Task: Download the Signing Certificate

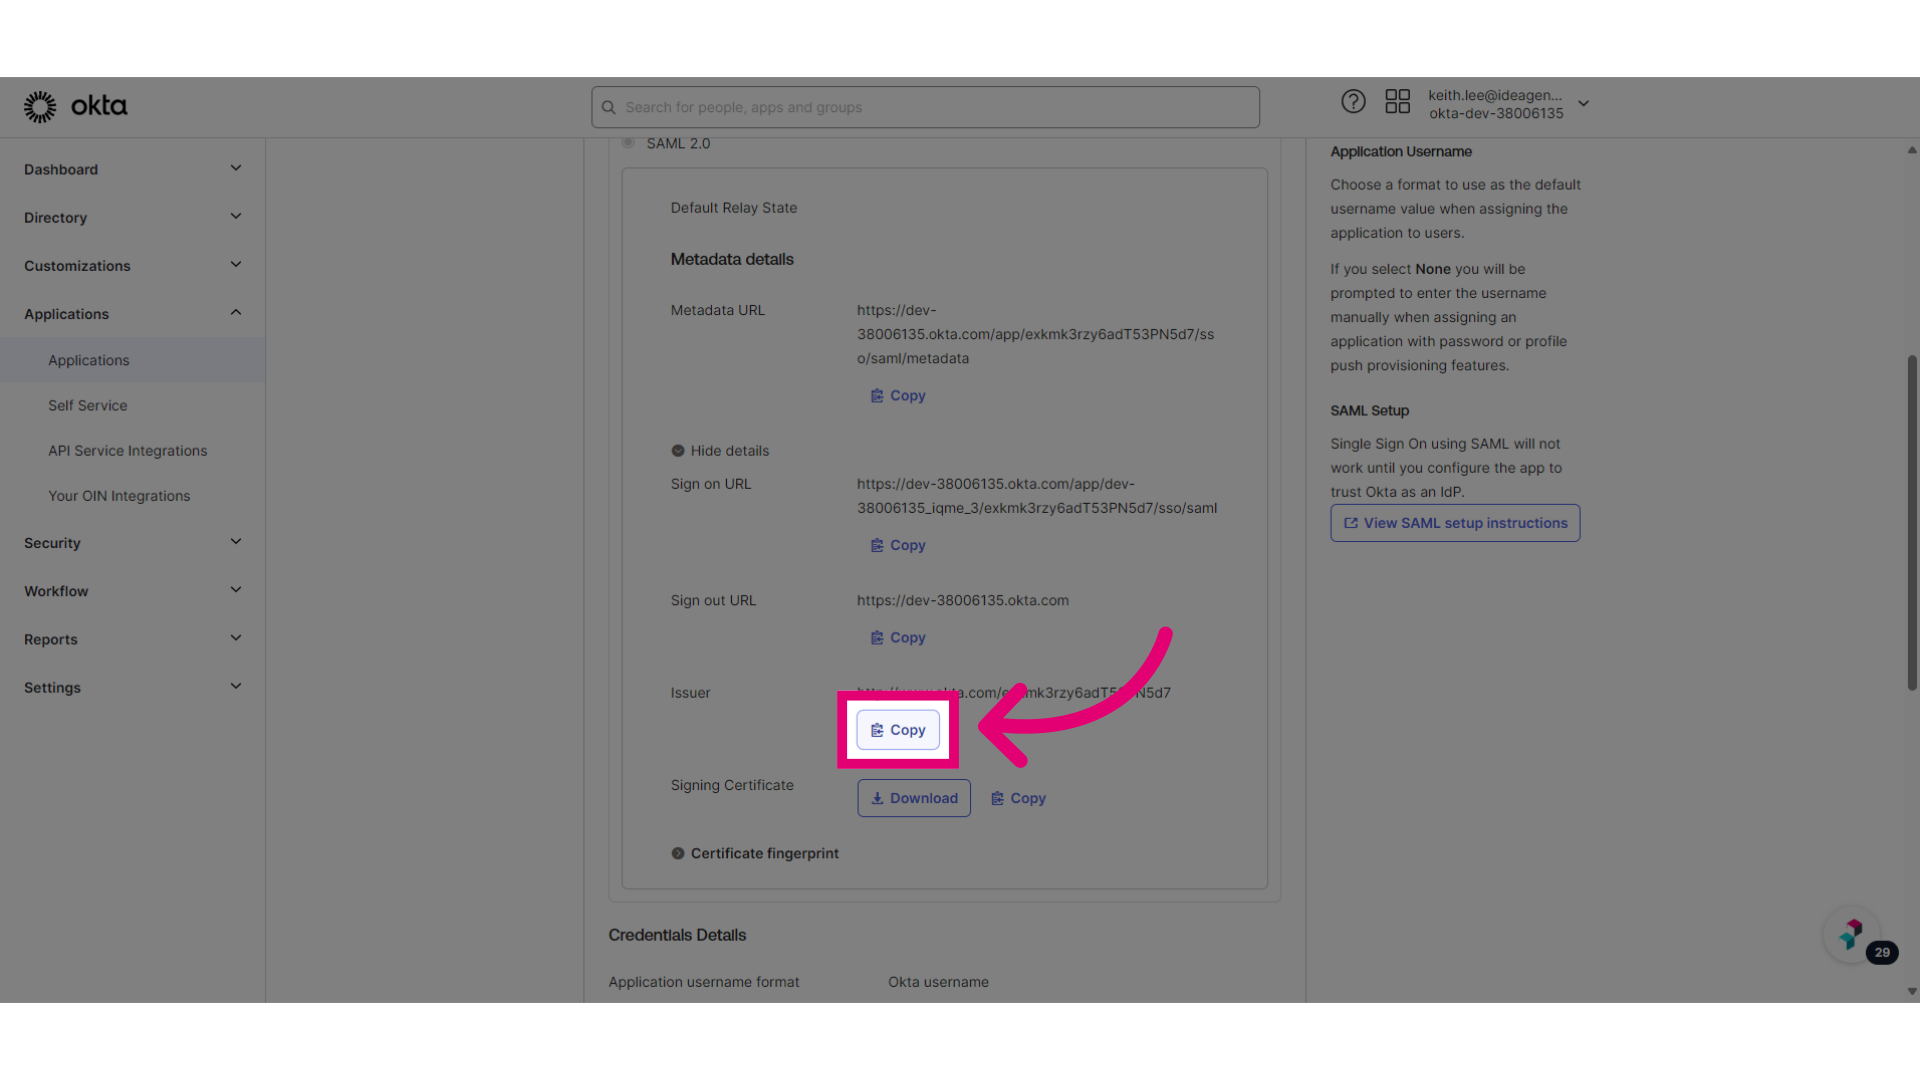Action: tap(914, 798)
